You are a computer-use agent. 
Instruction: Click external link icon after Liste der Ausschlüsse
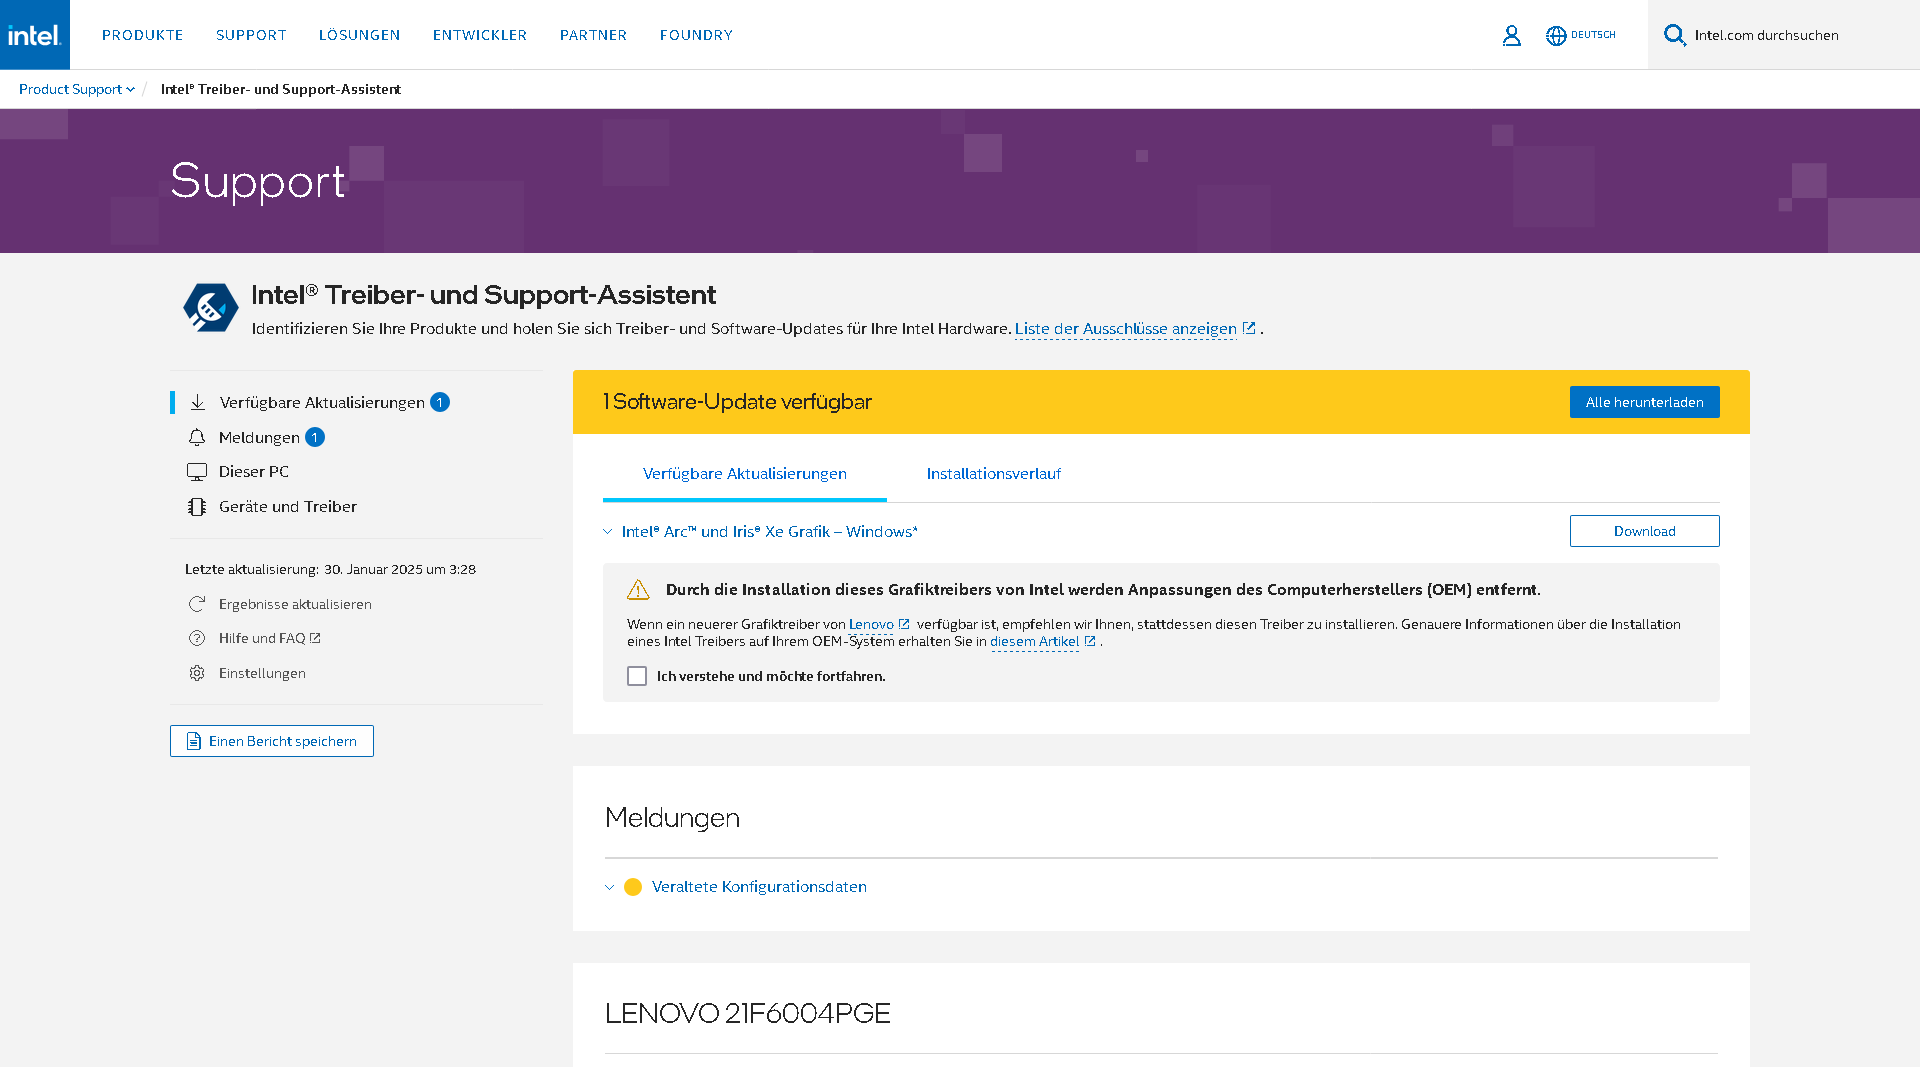coord(1249,328)
